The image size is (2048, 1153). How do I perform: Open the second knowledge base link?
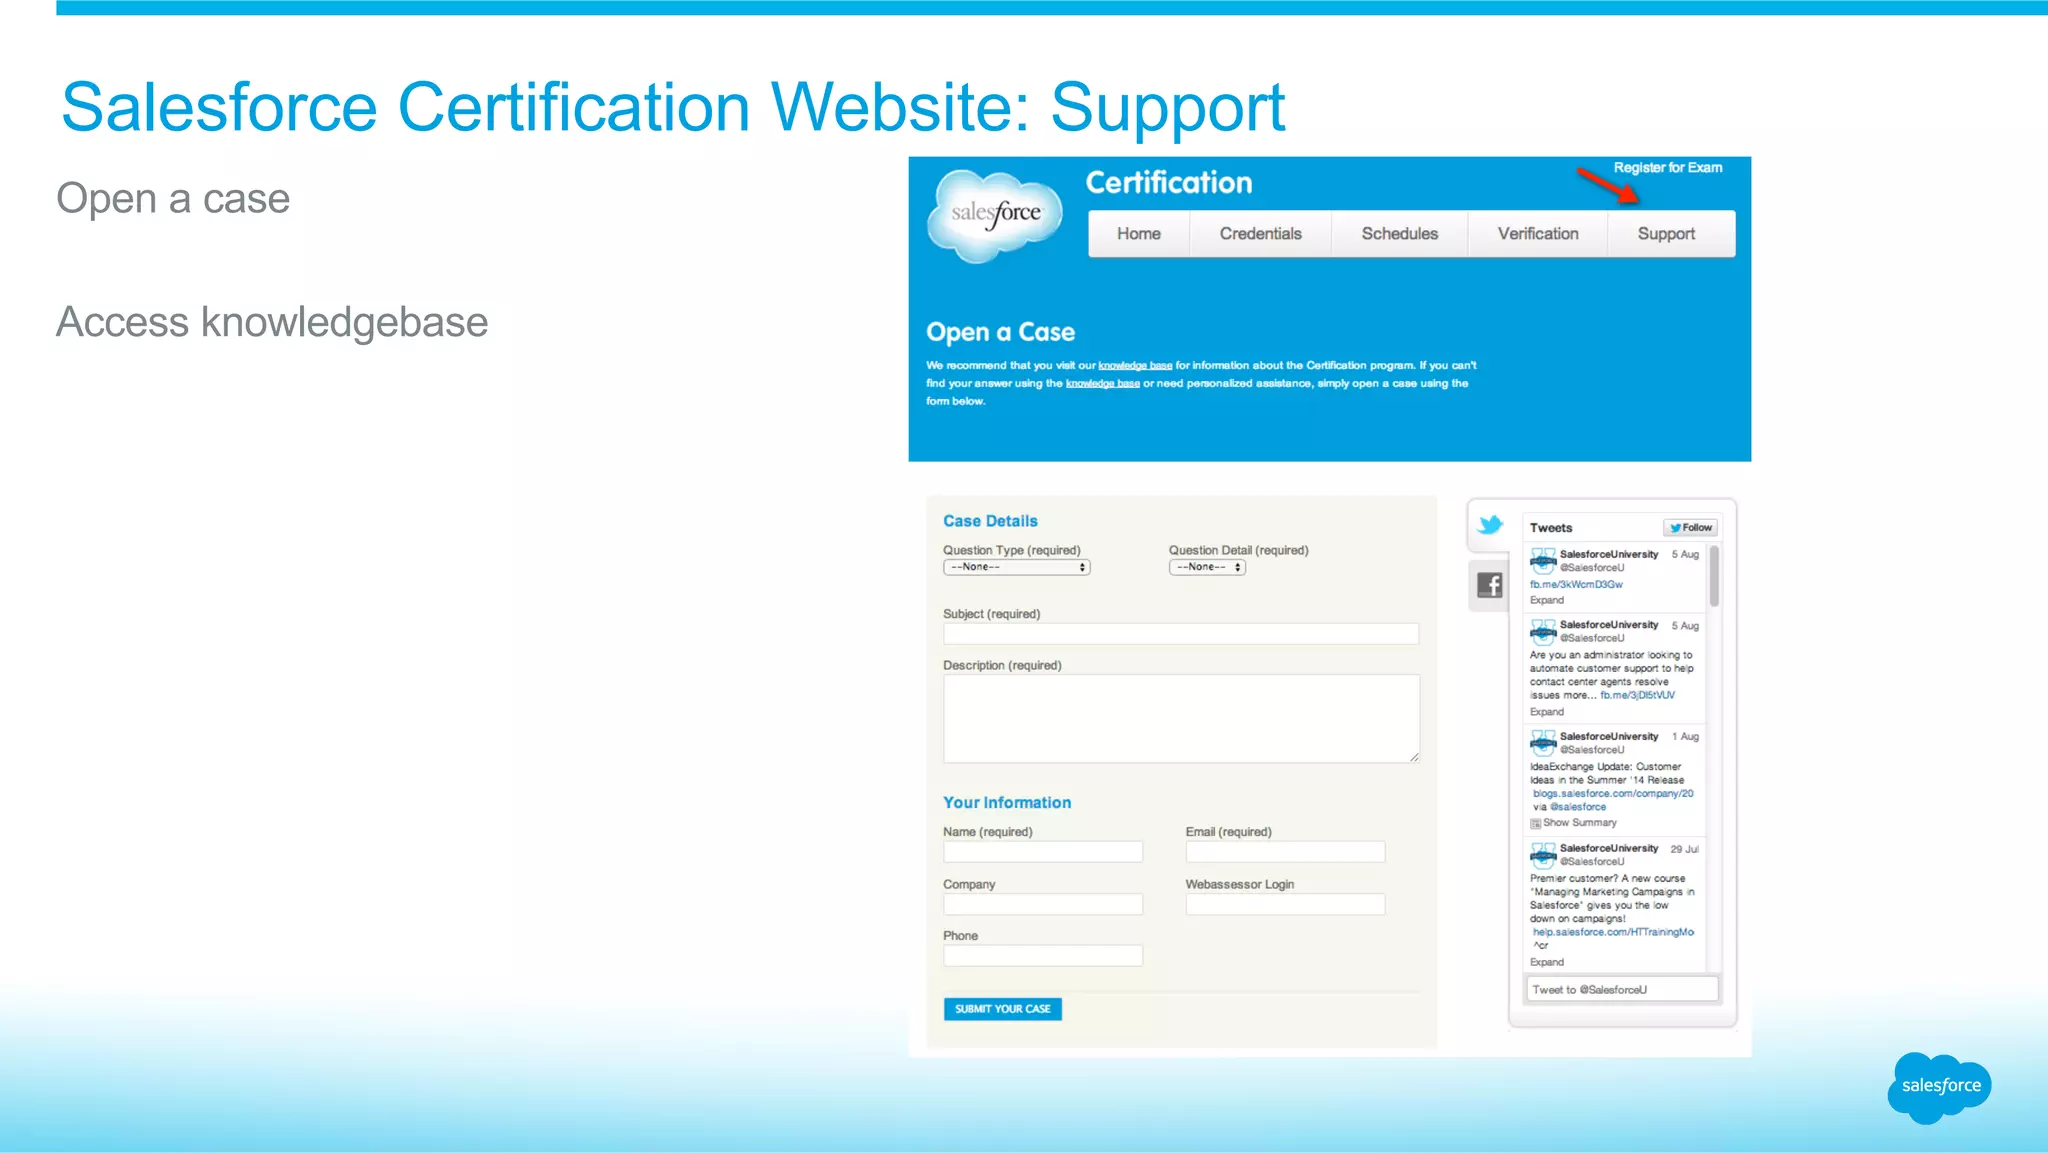coord(1102,384)
